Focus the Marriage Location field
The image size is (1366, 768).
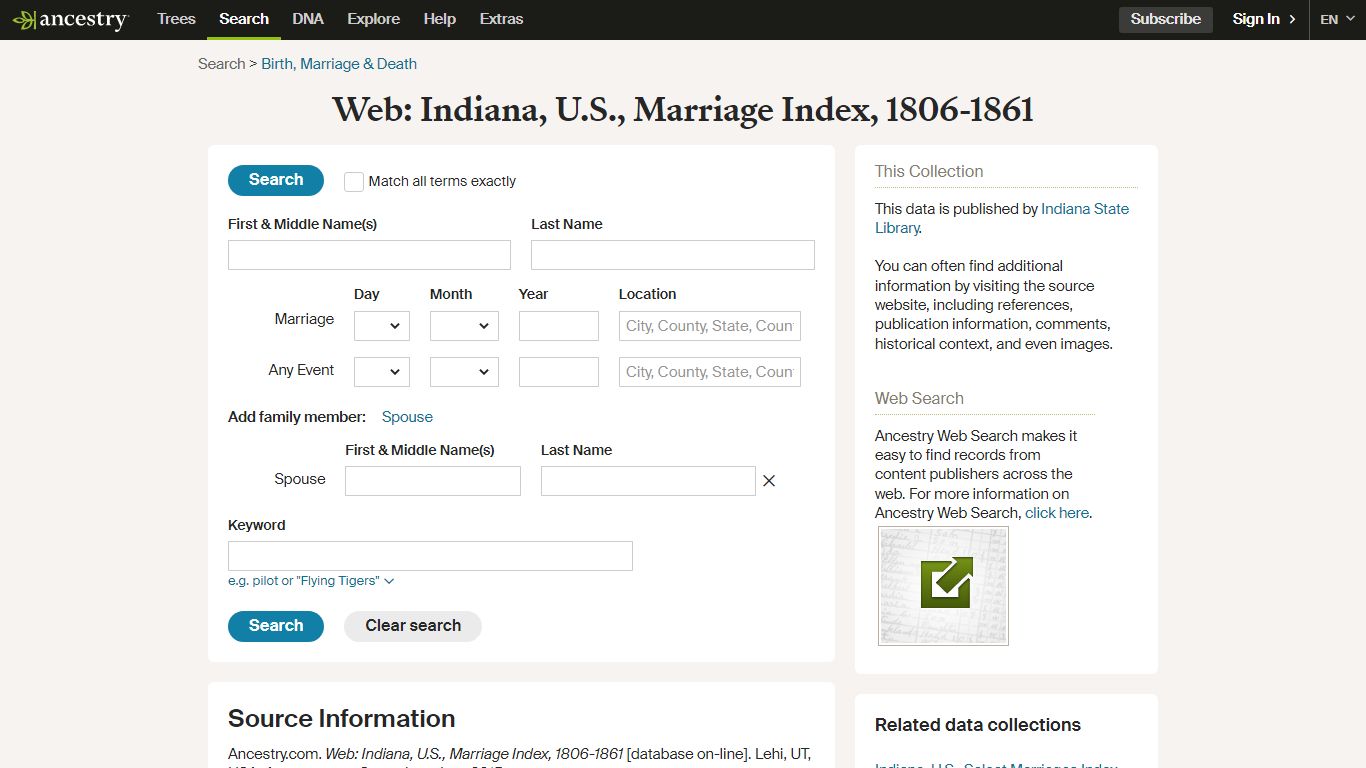point(710,326)
